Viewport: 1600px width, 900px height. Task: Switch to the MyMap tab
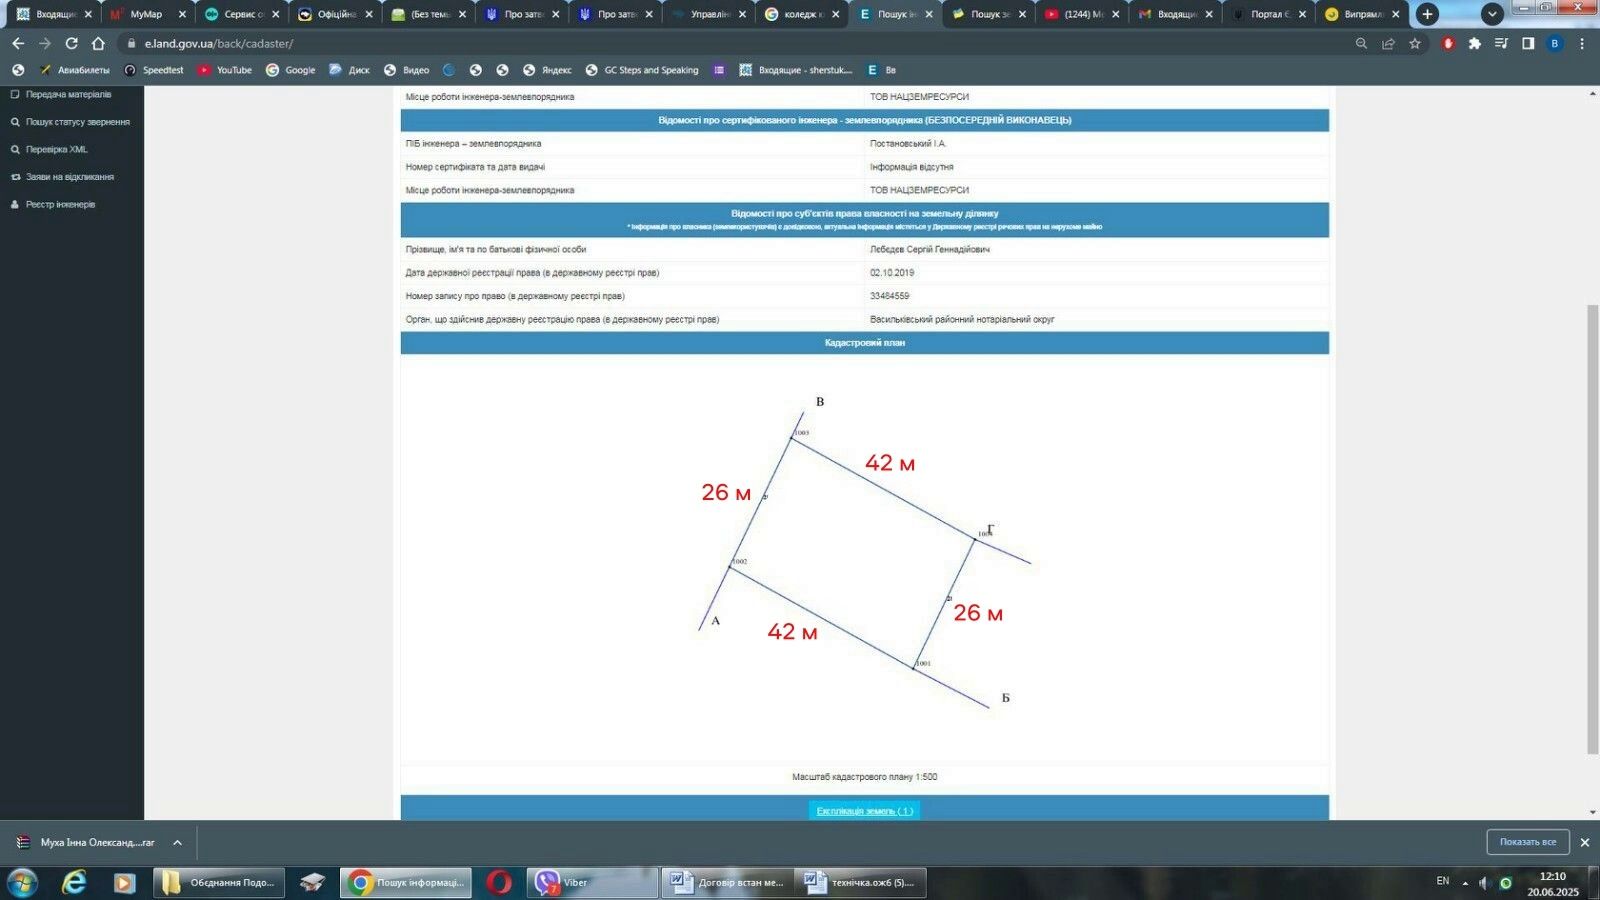[x=146, y=14]
